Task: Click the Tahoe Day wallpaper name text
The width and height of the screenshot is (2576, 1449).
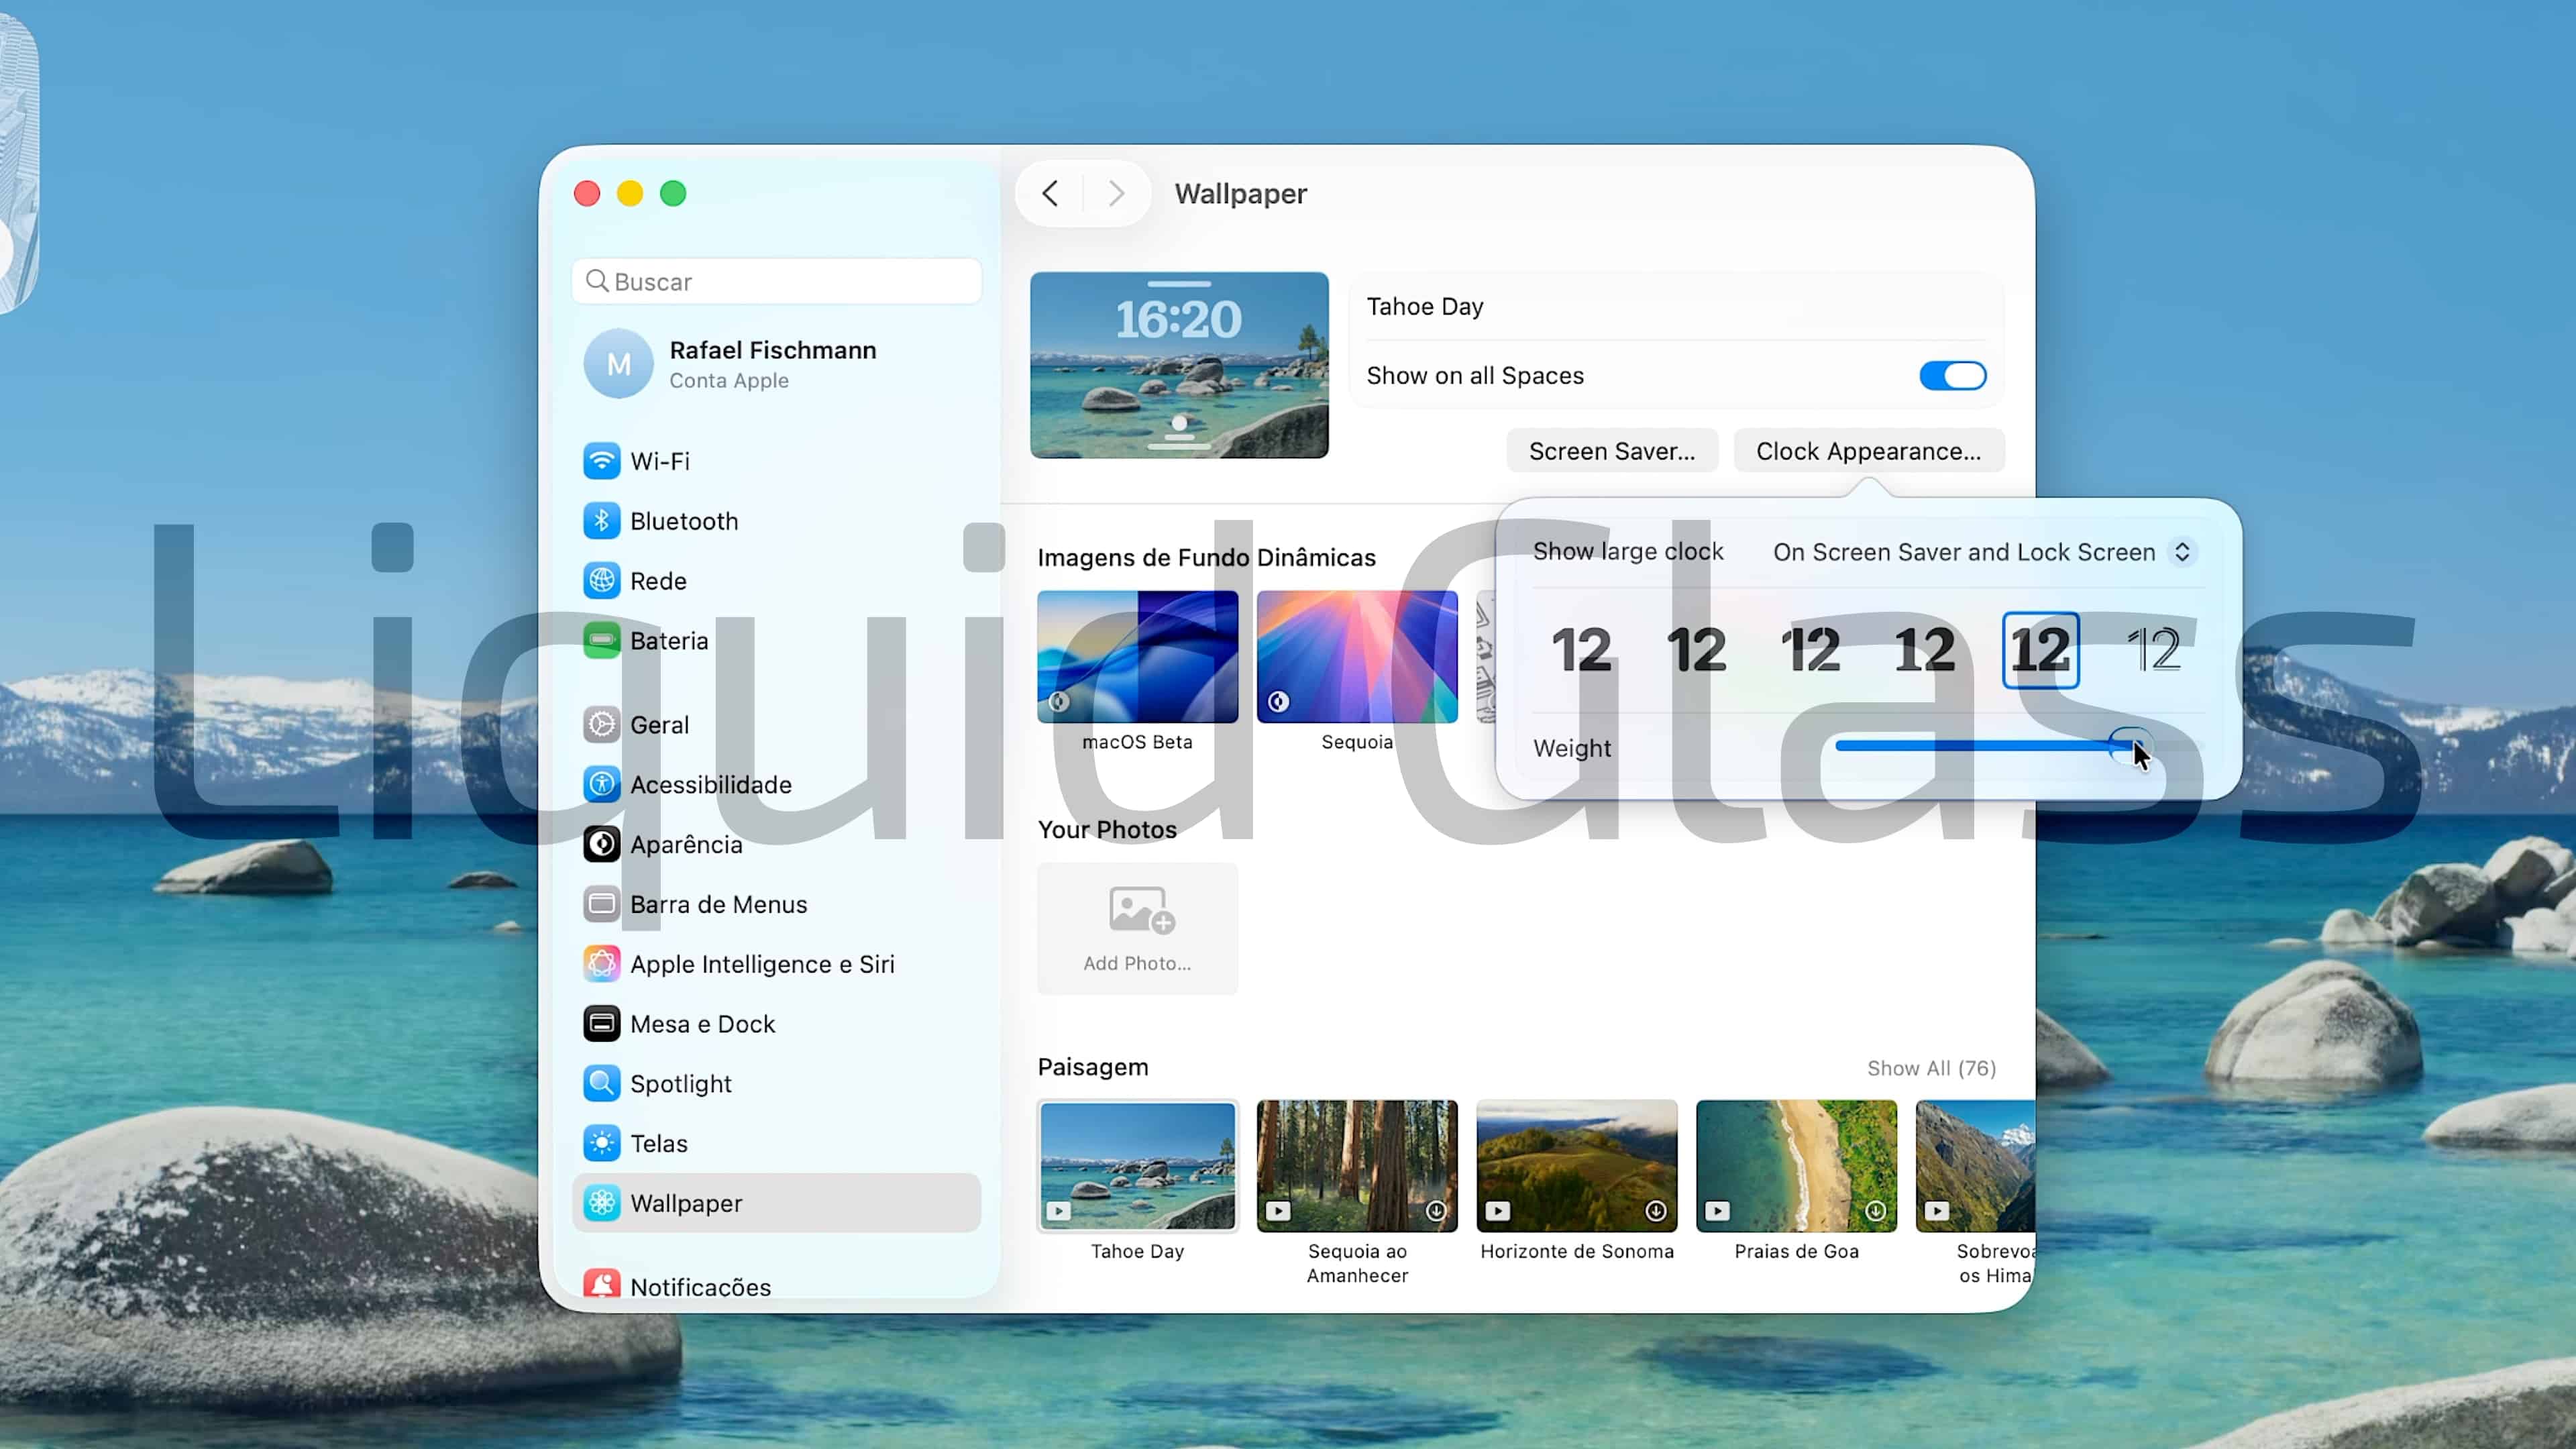Action: coord(1425,307)
